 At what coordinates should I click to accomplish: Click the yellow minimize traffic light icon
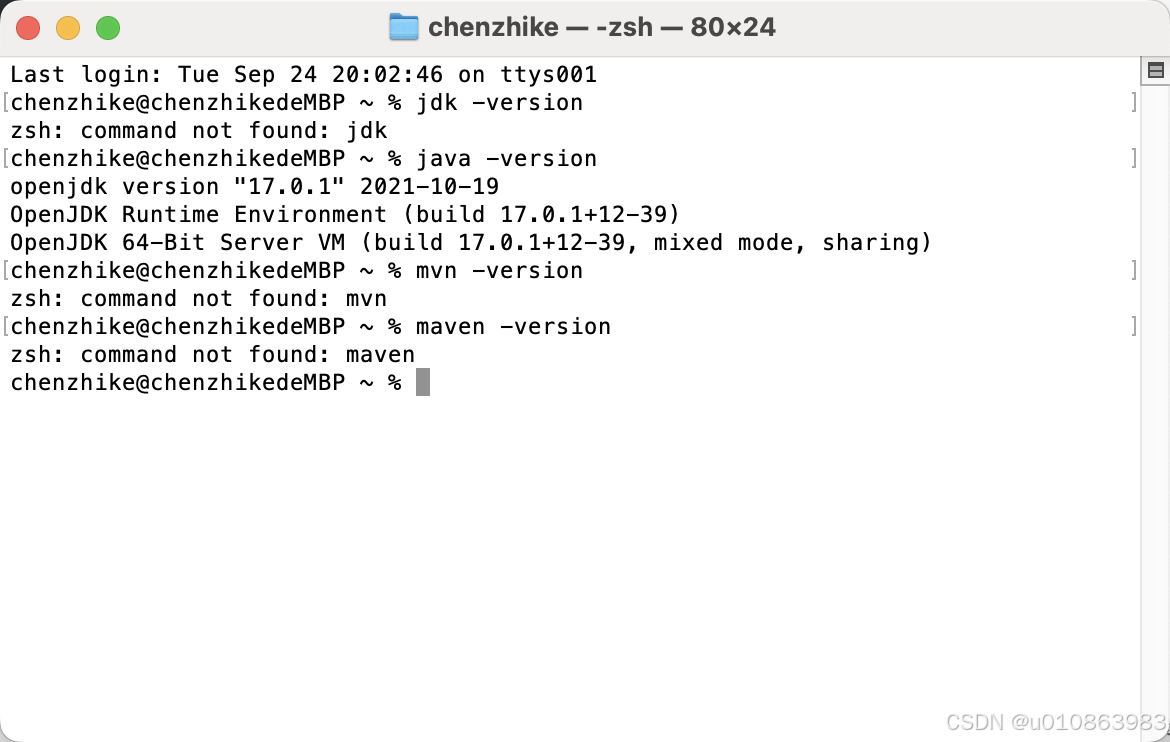pyautogui.click(x=68, y=28)
